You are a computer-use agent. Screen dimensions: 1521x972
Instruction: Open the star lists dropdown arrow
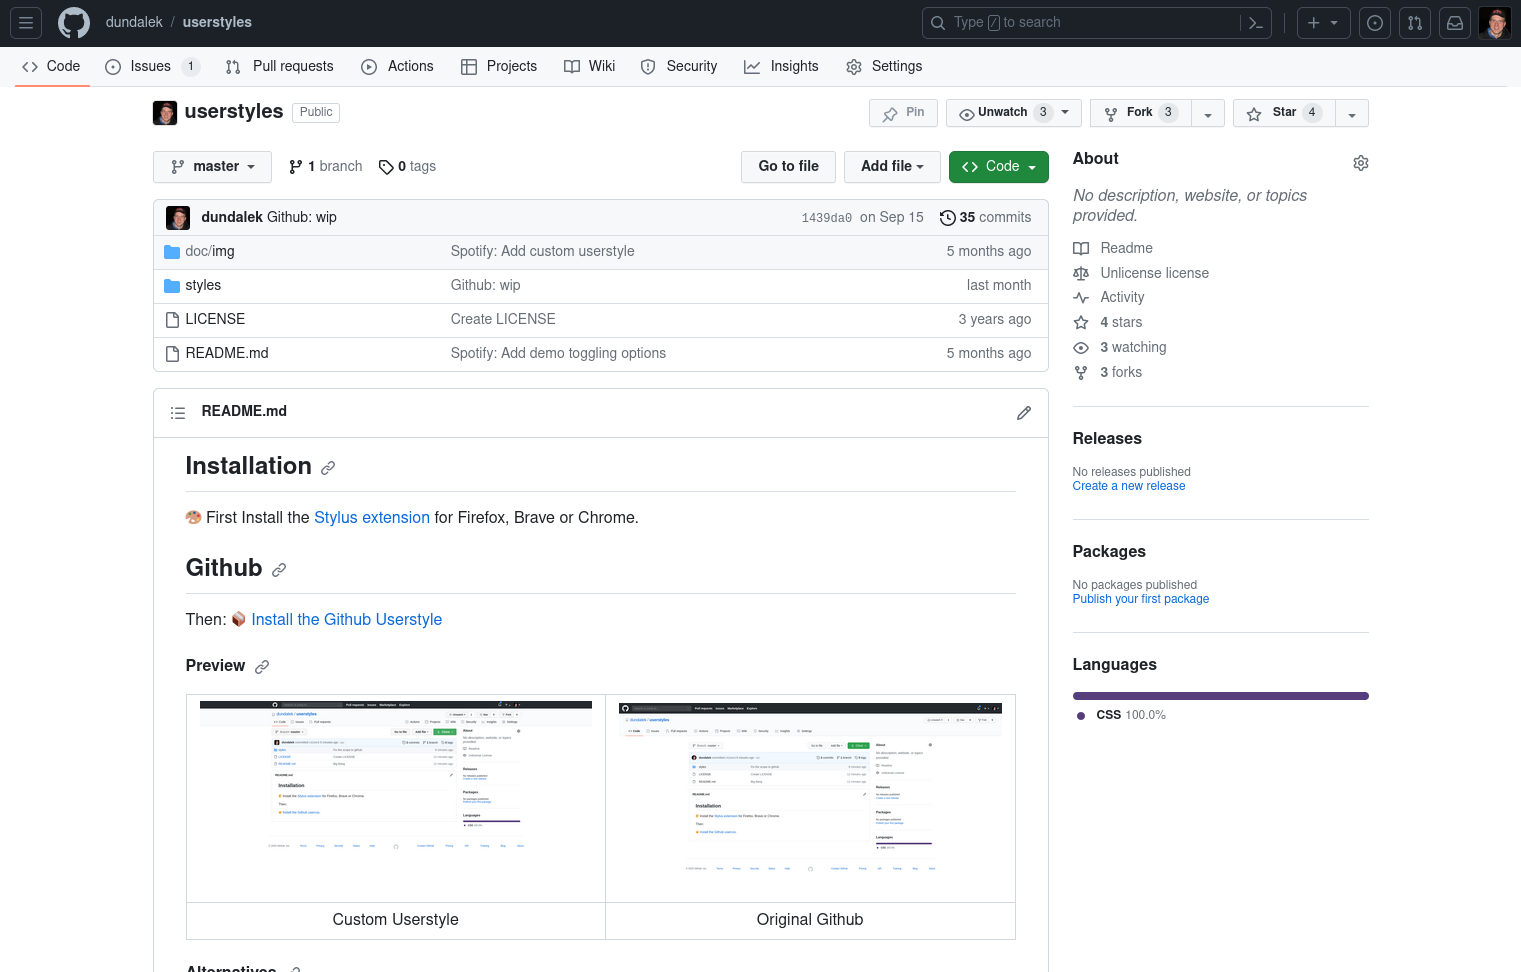1351,113
